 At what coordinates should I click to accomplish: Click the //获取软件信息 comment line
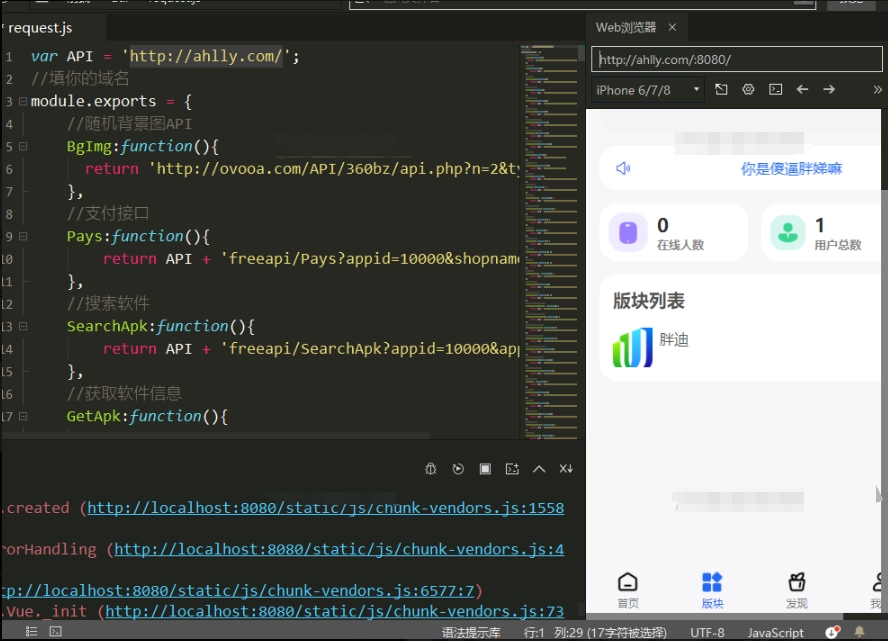pyautogui.click(x=124, y=394)
